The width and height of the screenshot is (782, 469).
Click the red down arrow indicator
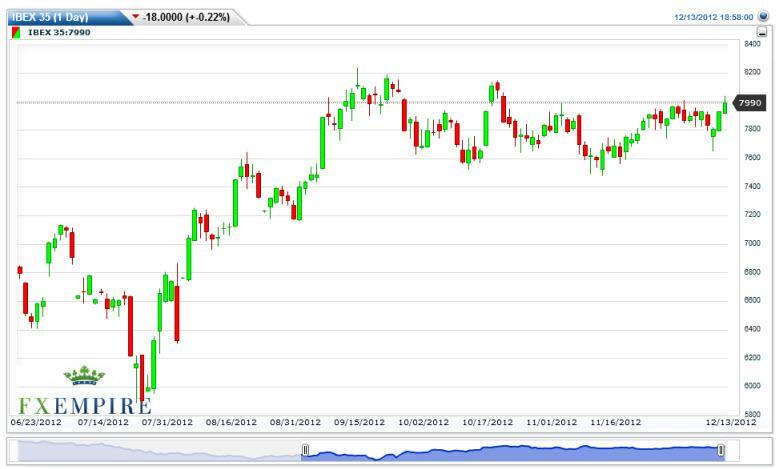coord(136,17)
